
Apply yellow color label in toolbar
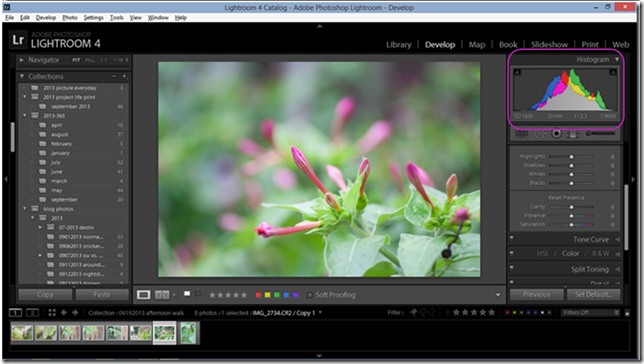point(267,295)
